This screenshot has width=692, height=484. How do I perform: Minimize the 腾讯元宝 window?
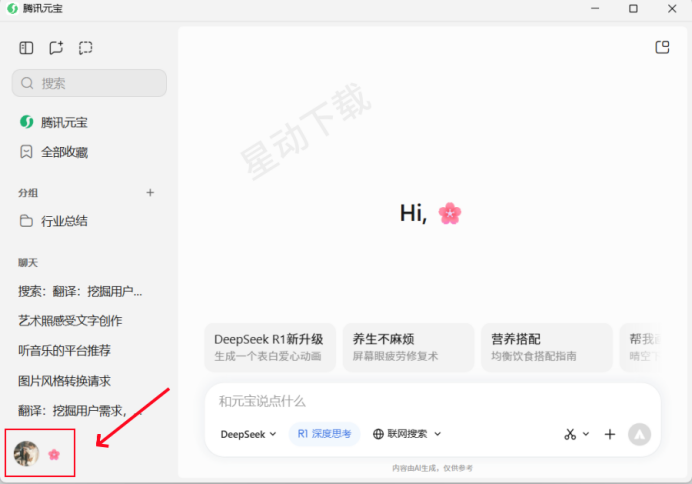595,8
